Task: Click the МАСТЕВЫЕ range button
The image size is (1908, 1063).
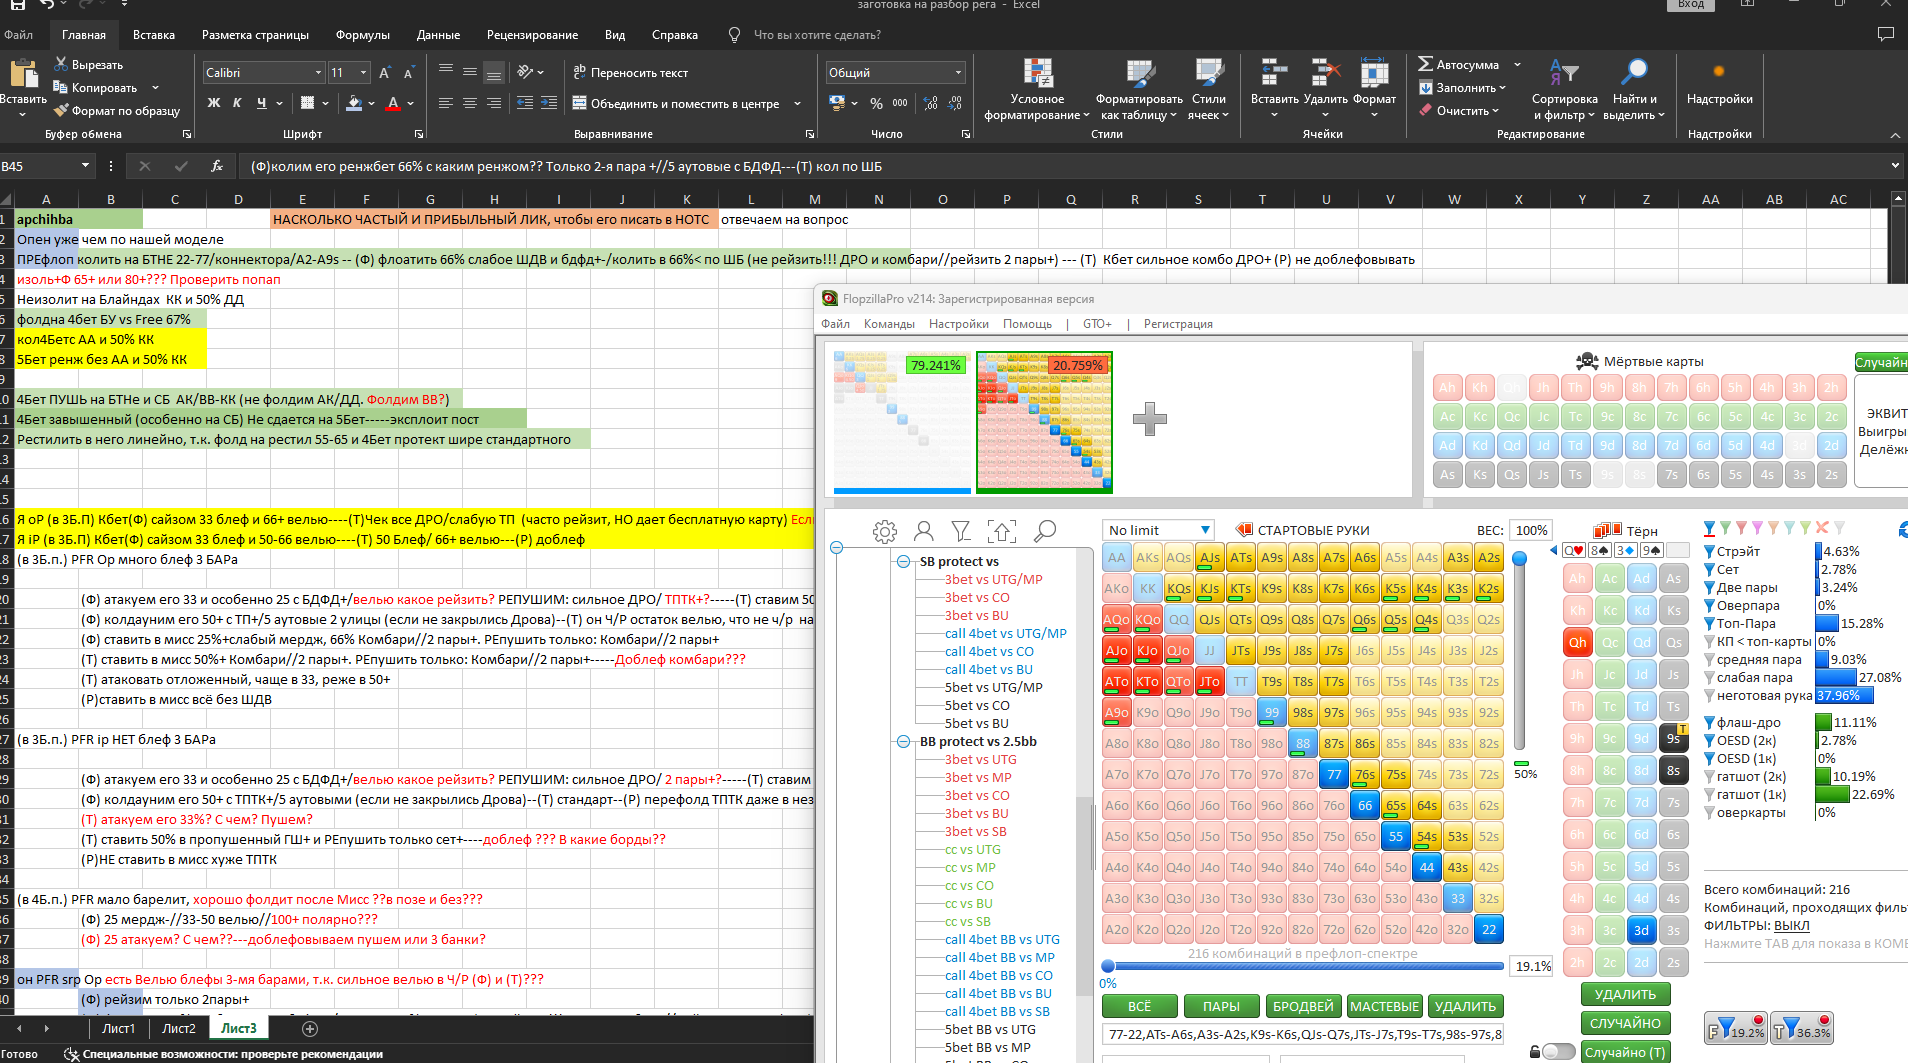Action: point(1384,1006)
